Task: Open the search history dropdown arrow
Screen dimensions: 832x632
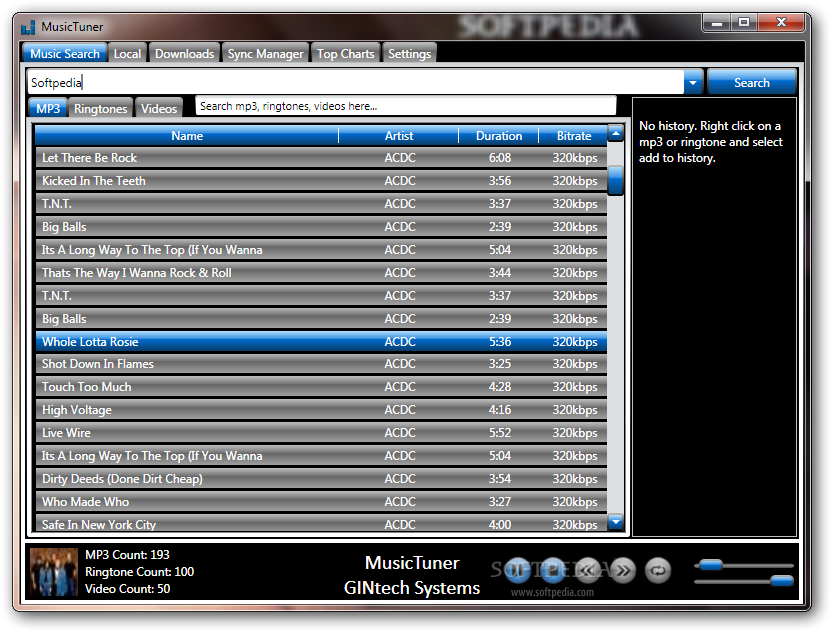Action: [693, 83]
